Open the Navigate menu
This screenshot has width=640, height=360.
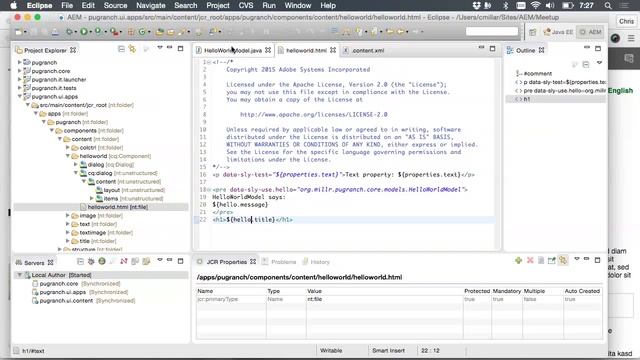[x=151, y=5]
